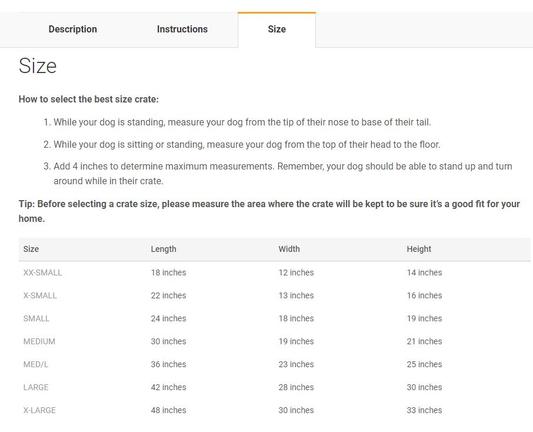Click the Length column header
533x432 pixels.
tap(164, 249)
